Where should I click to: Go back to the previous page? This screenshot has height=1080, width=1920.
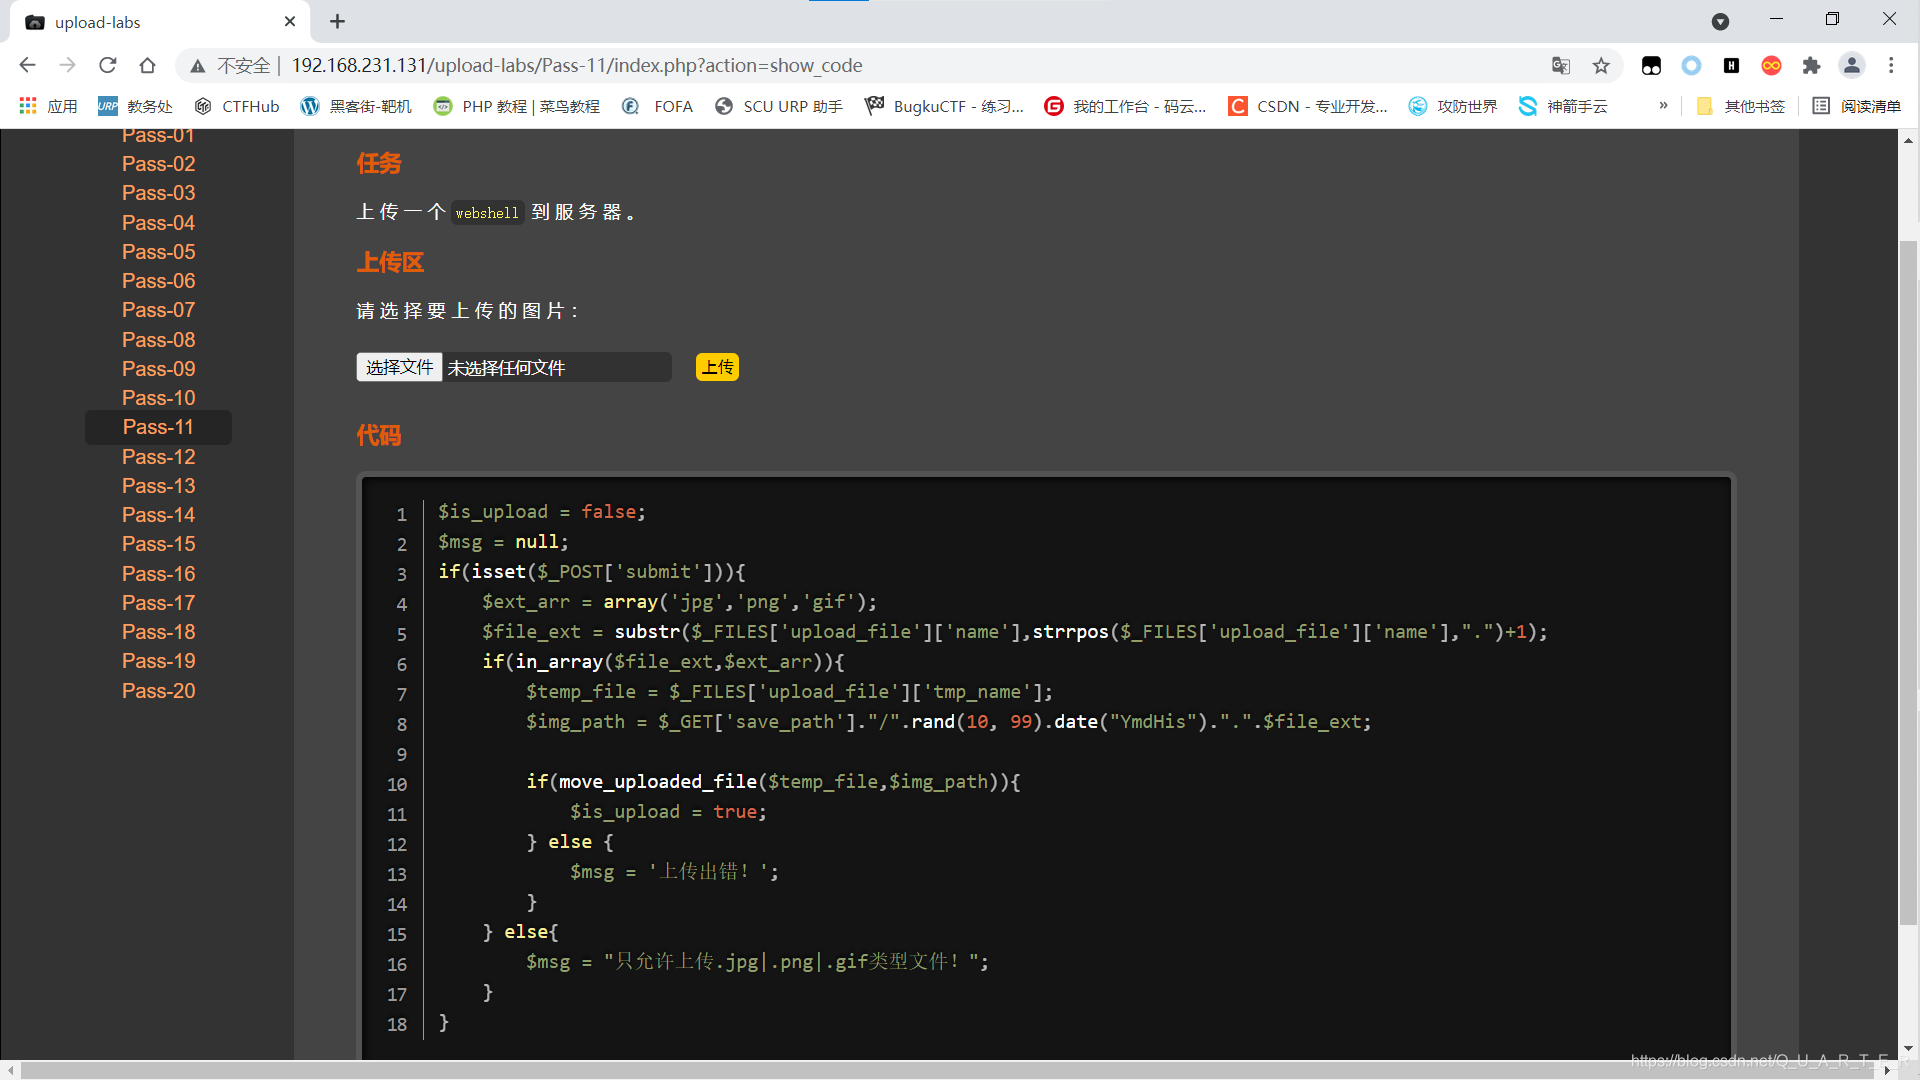pyautogui.click(x=28, y=65)
